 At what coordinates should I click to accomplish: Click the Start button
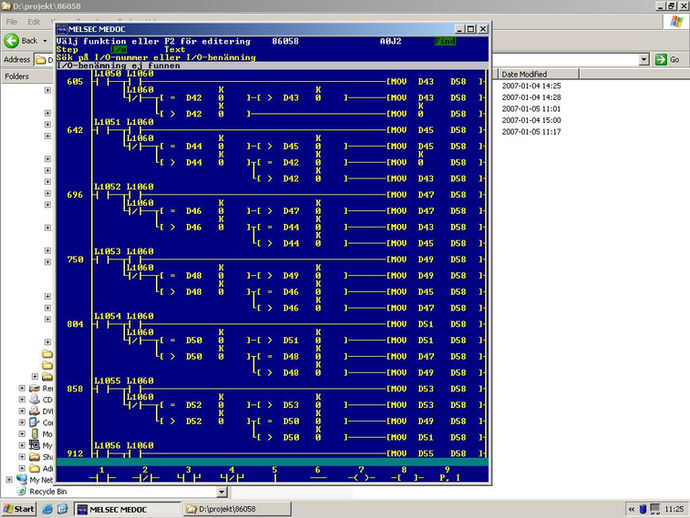click(18, 509)
